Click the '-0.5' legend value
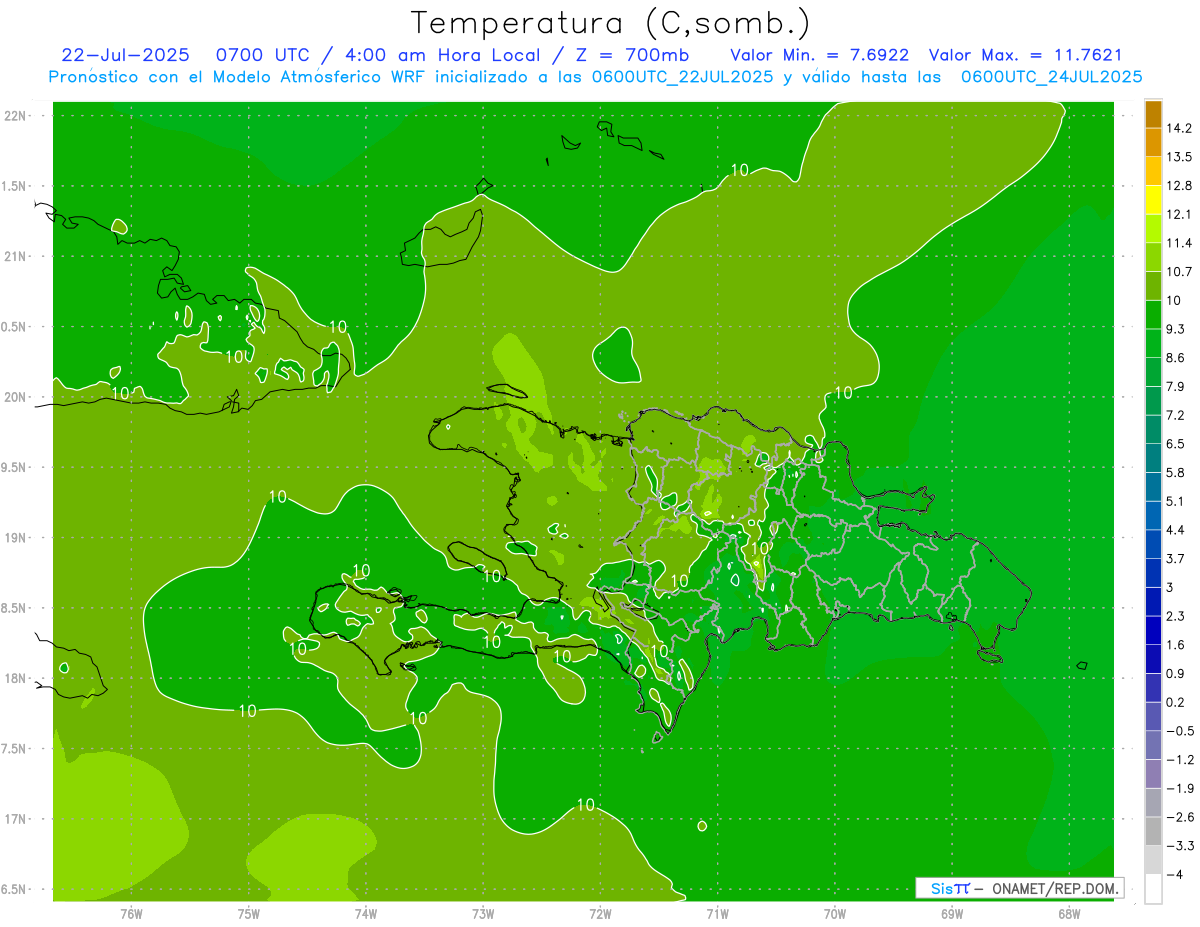This screenshot has height=927, width=1200. pyautogui.click(x=1180, y=731)
